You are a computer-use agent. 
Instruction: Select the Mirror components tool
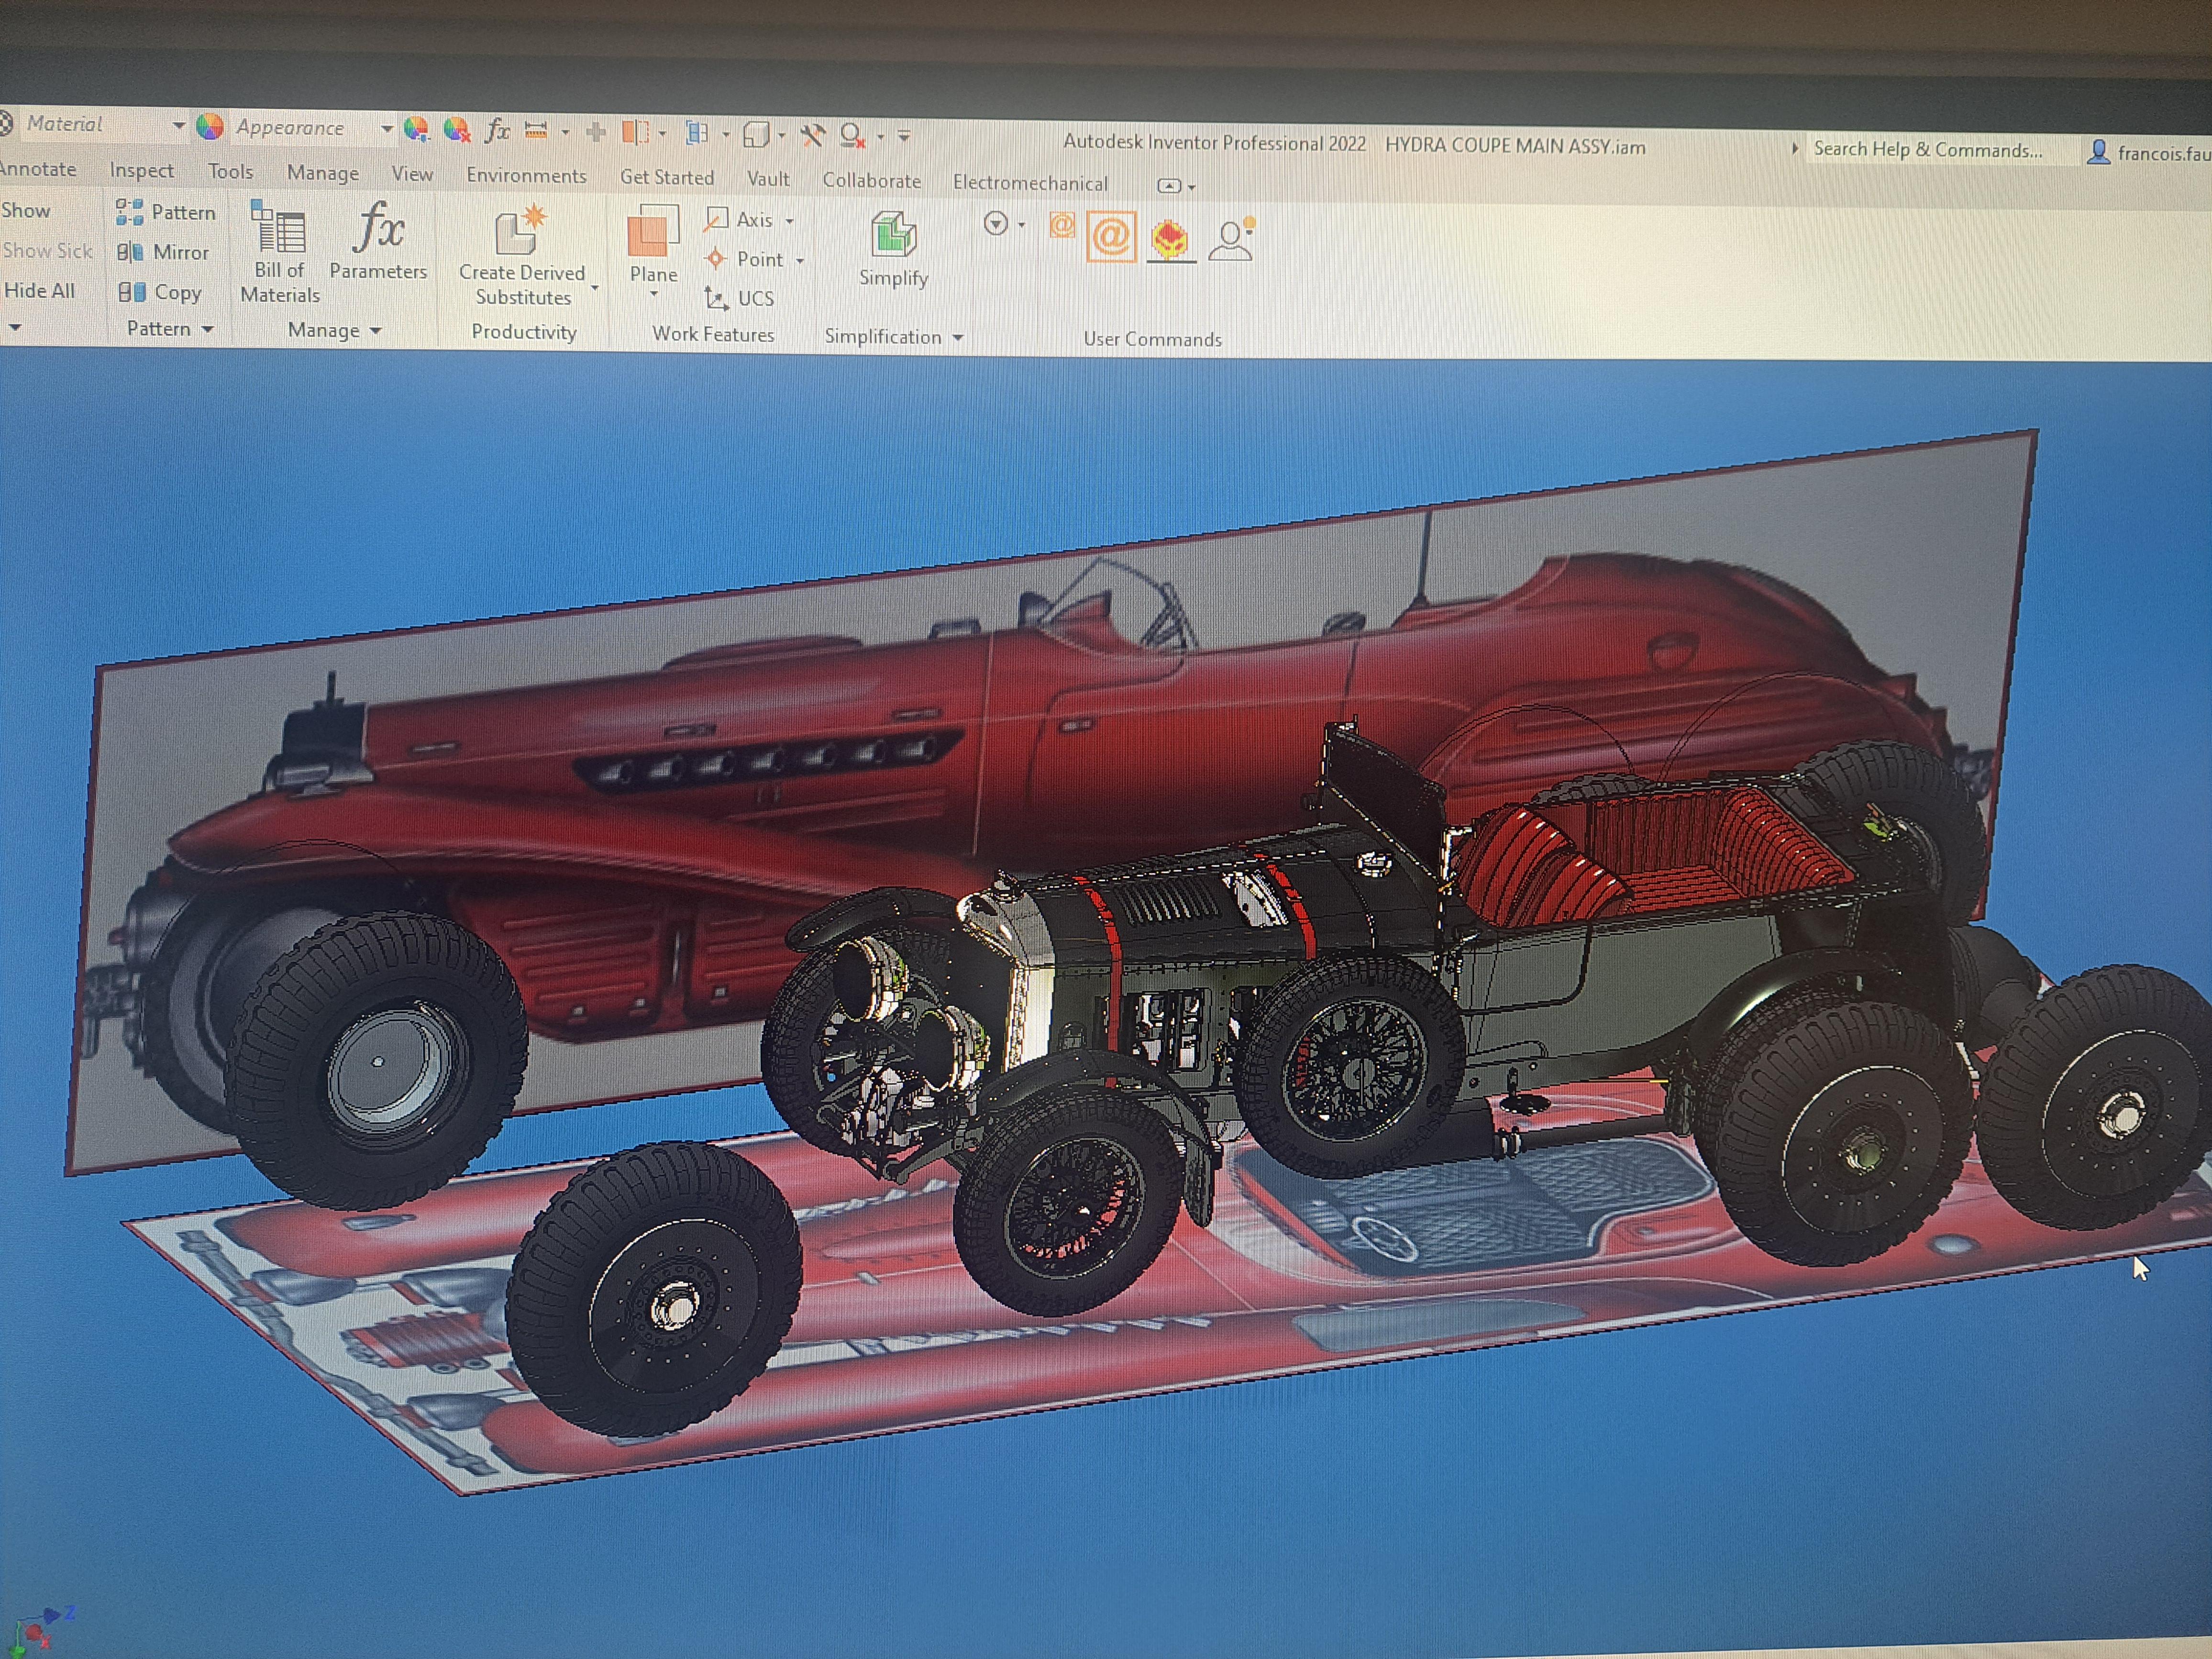click(x=163, y=252)
